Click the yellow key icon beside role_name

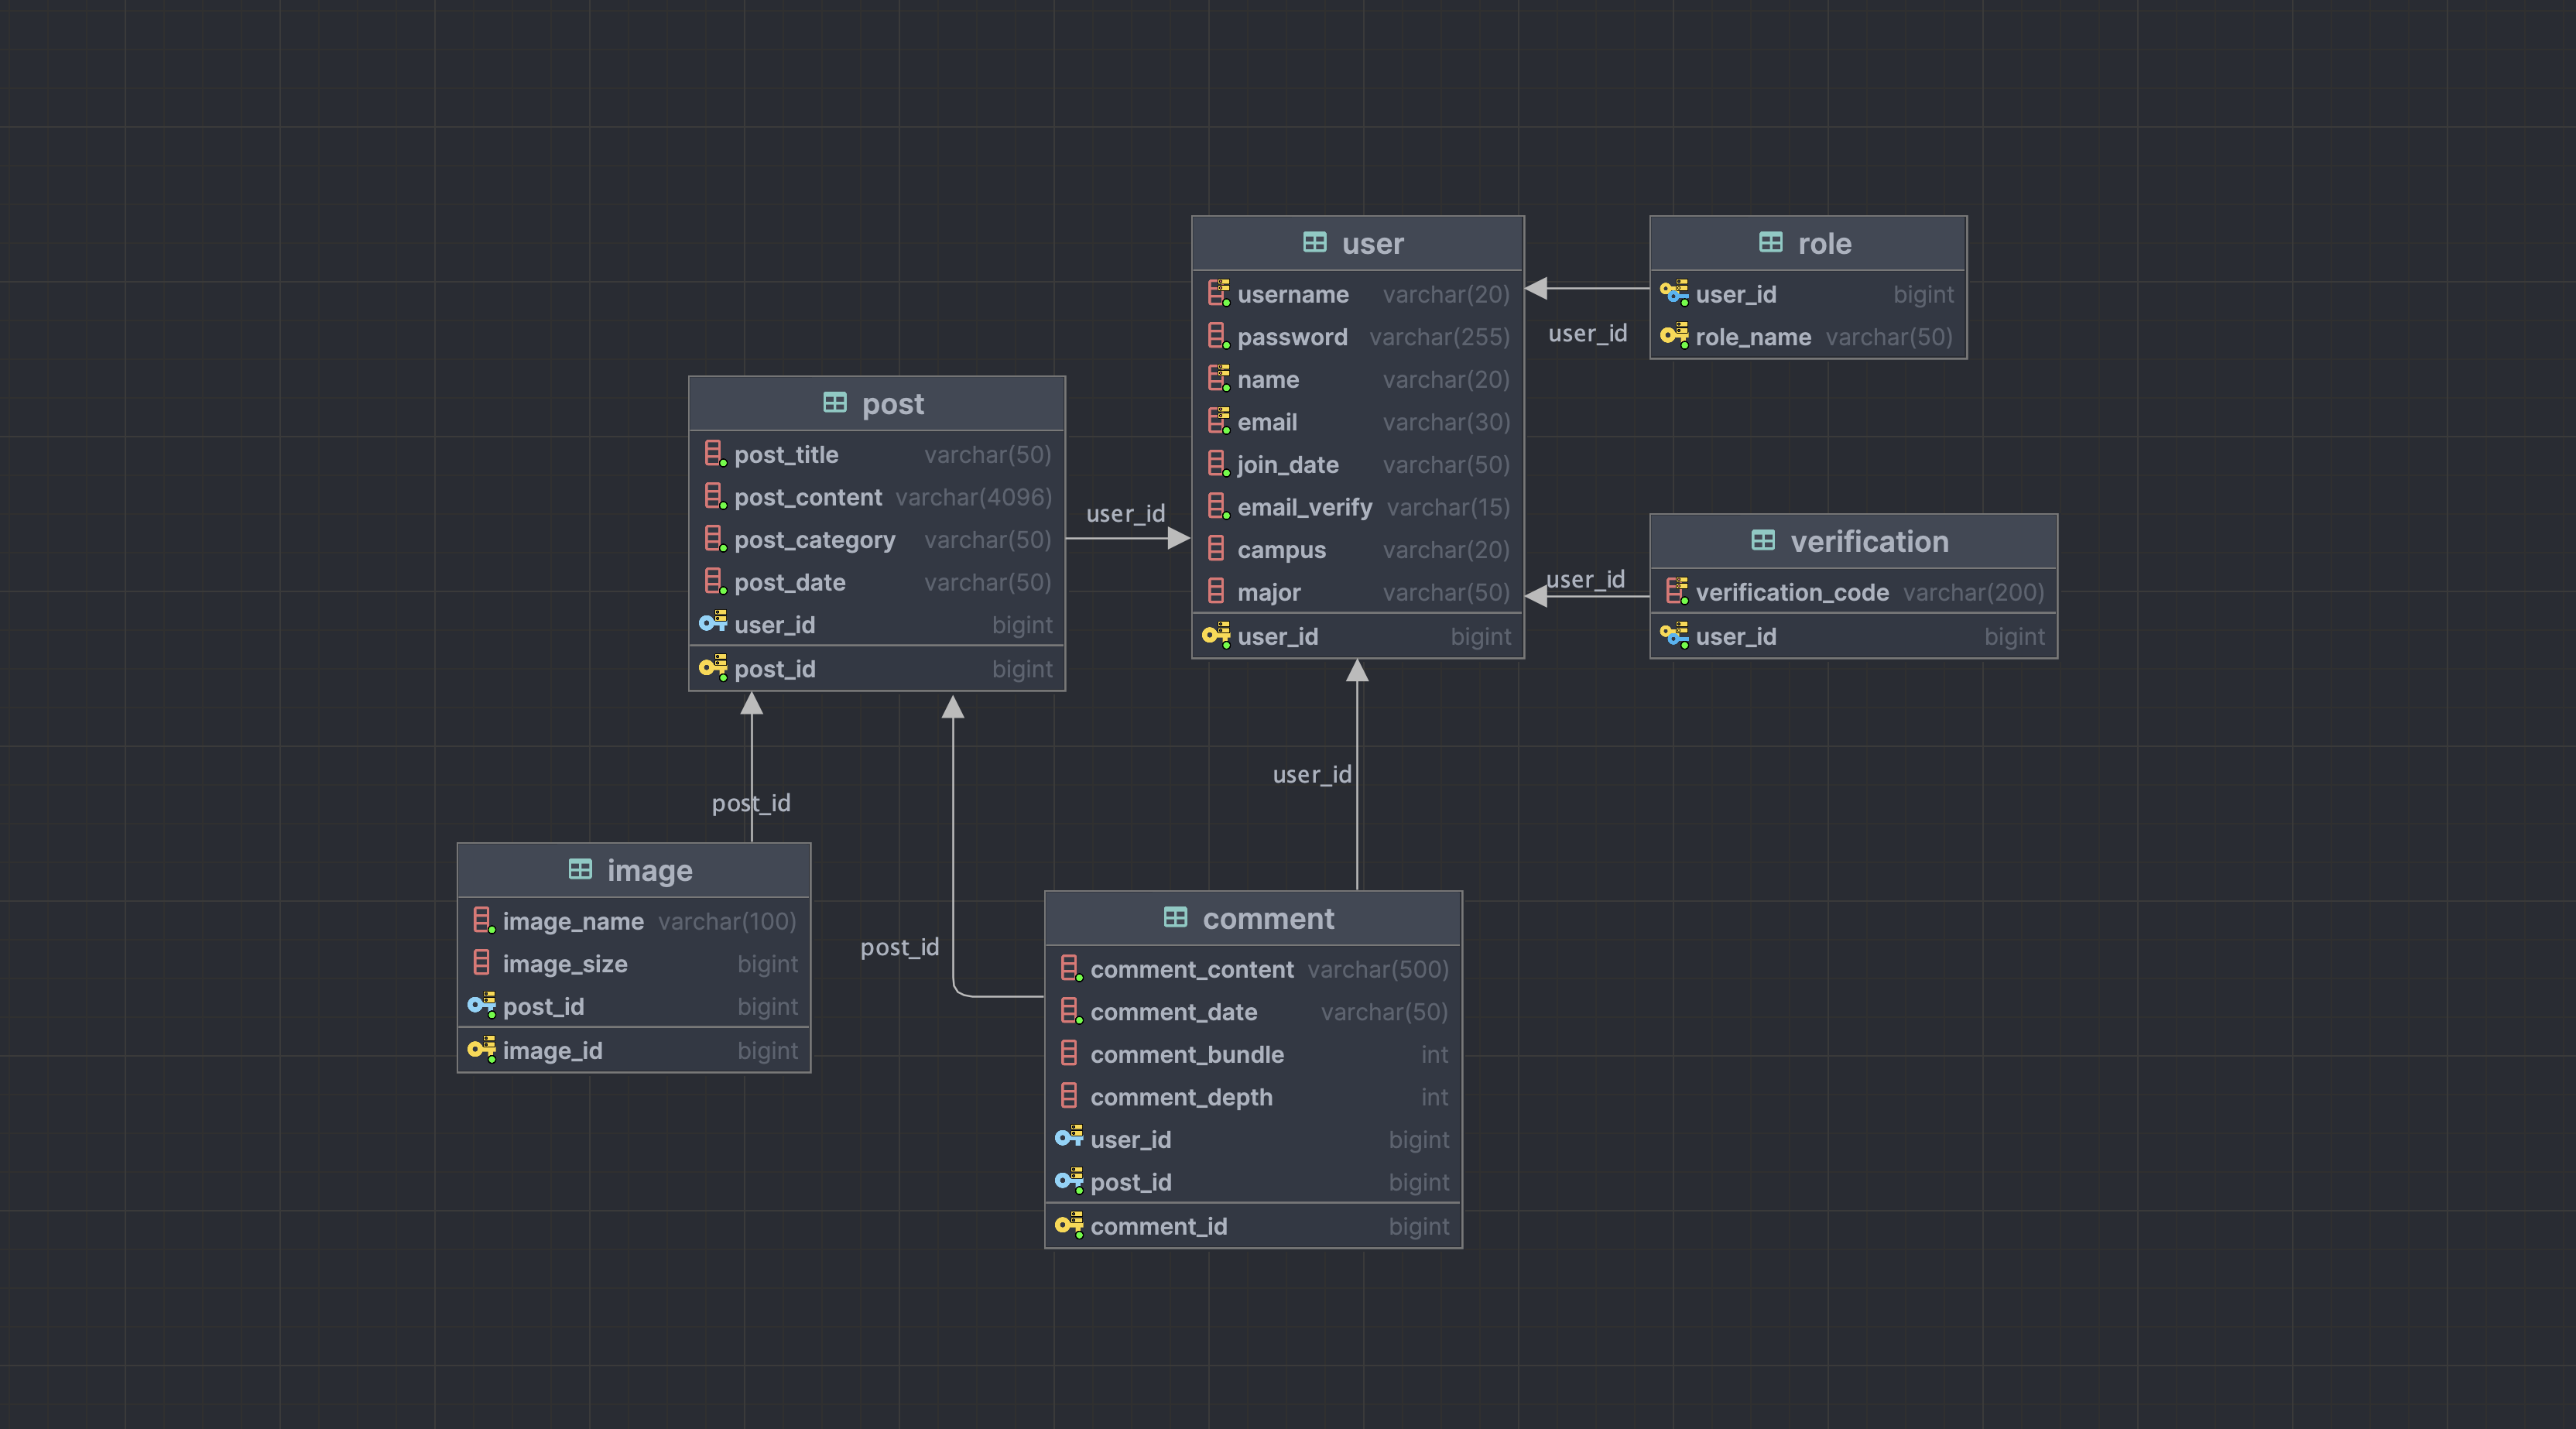(x=1674, y=336)
